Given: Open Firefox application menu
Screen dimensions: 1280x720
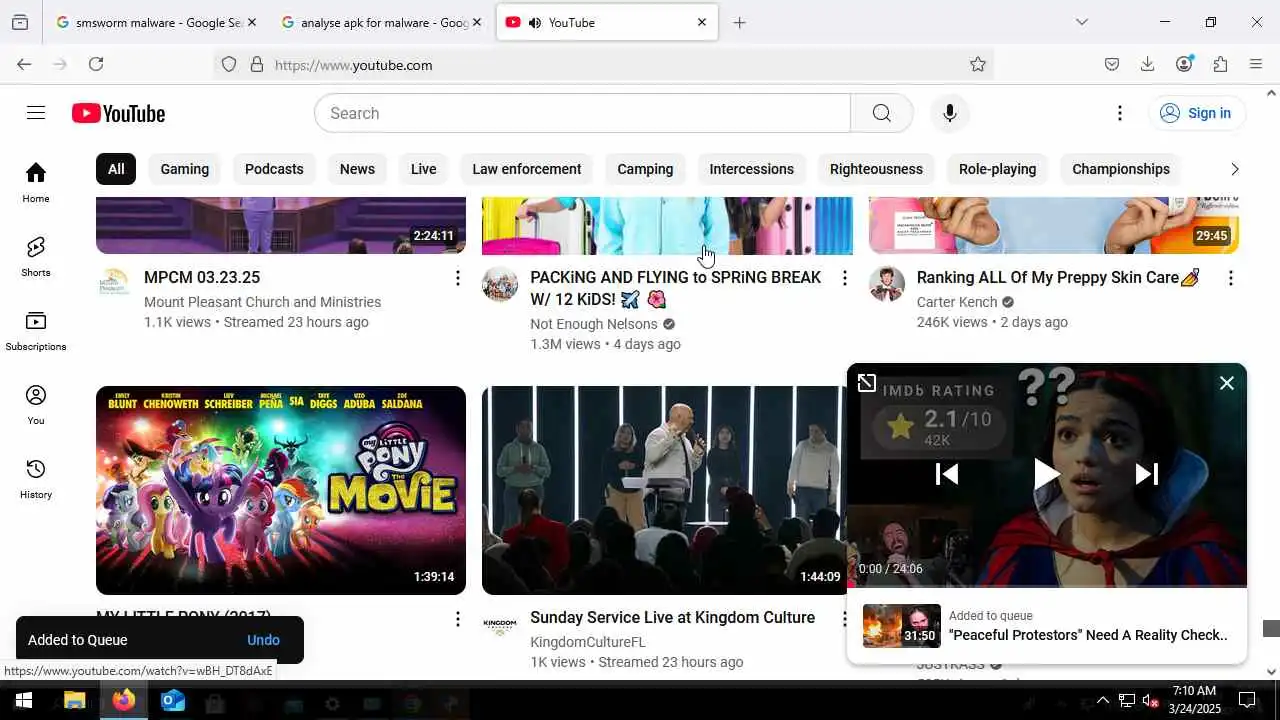Looking at the screenshot, I should (1256, 64).
